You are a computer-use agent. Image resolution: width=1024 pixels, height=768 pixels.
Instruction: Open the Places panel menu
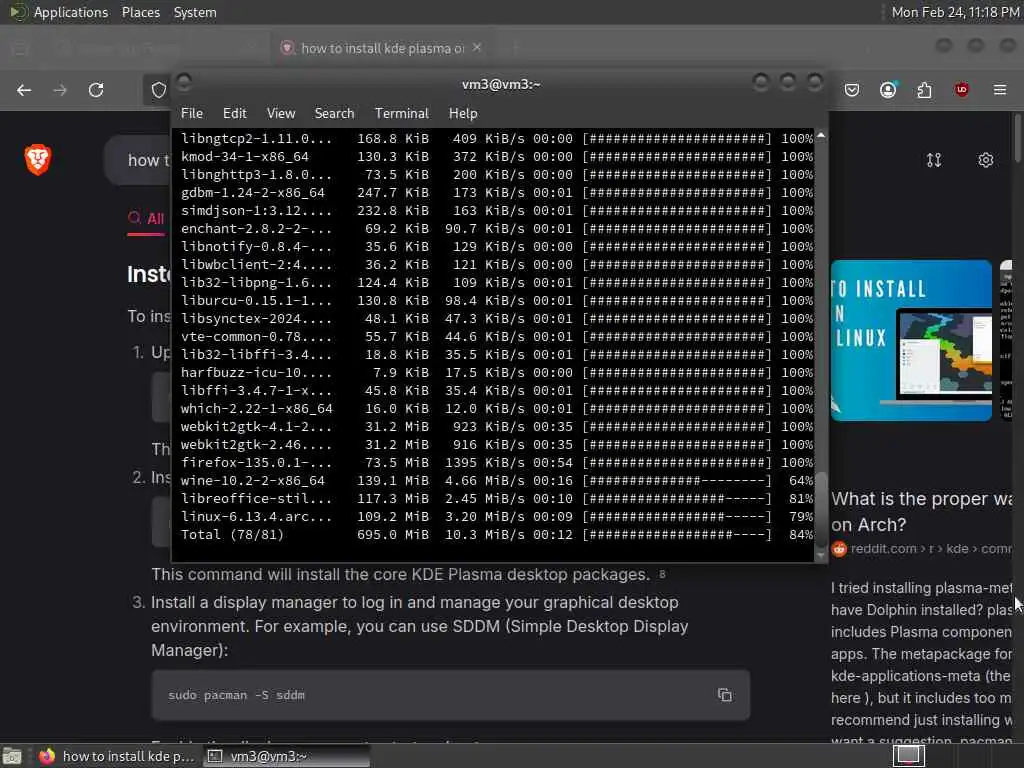pos(141,12)
